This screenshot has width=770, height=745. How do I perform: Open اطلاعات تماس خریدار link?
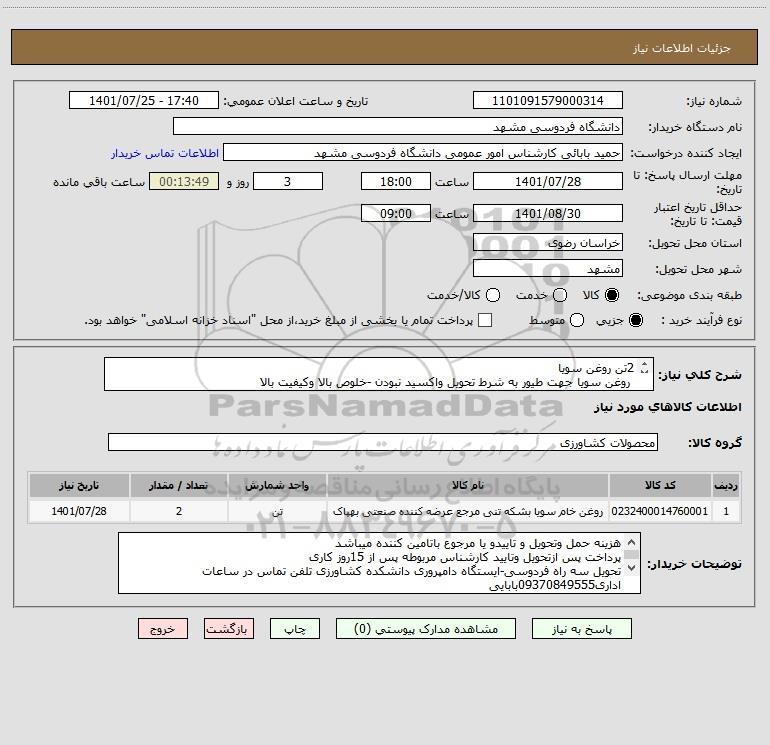pos(165,153)
